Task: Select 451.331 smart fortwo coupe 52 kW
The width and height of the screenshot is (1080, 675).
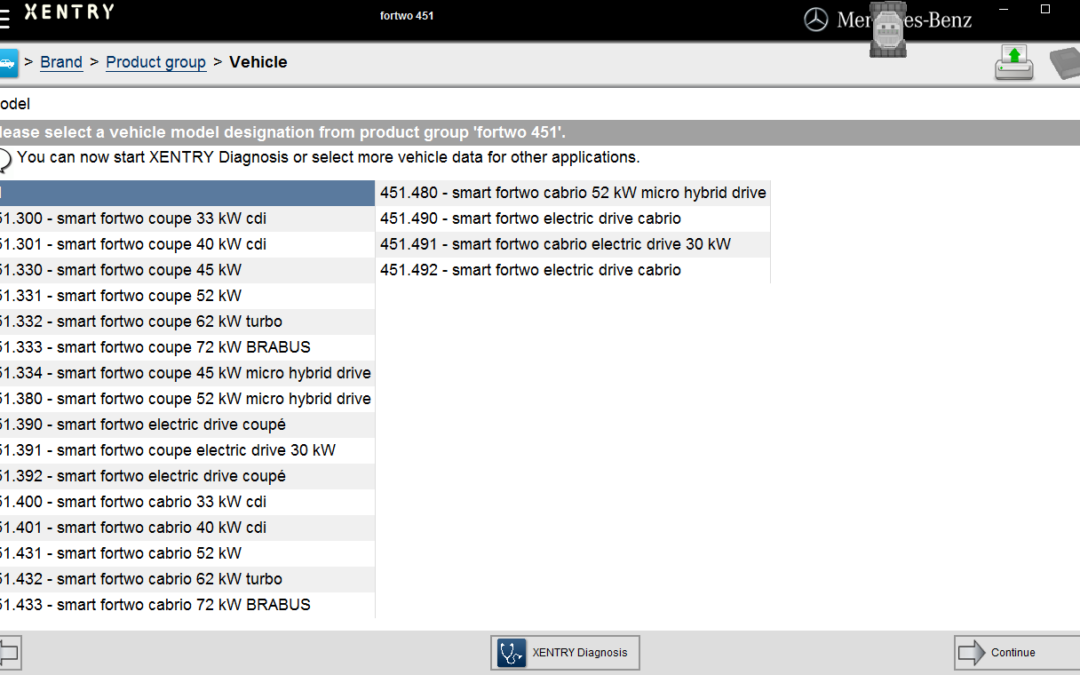Action: pyautogui.click(x=187, y=295)
